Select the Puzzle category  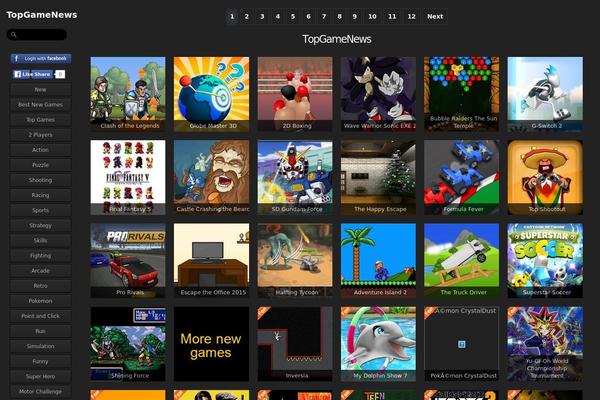point(40,165)
